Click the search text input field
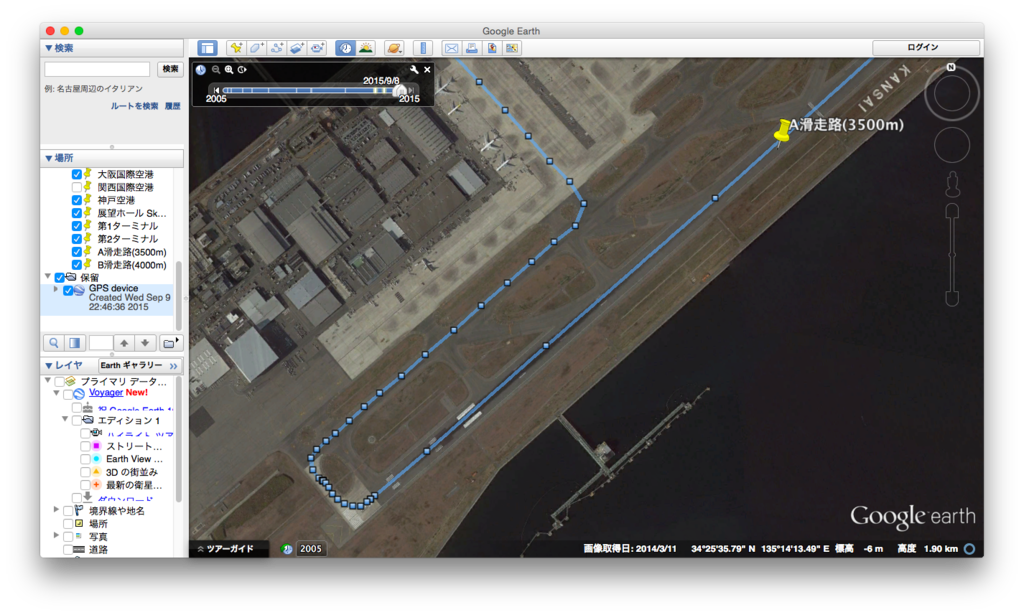The image size is (1024, 615). coord(97,69)
